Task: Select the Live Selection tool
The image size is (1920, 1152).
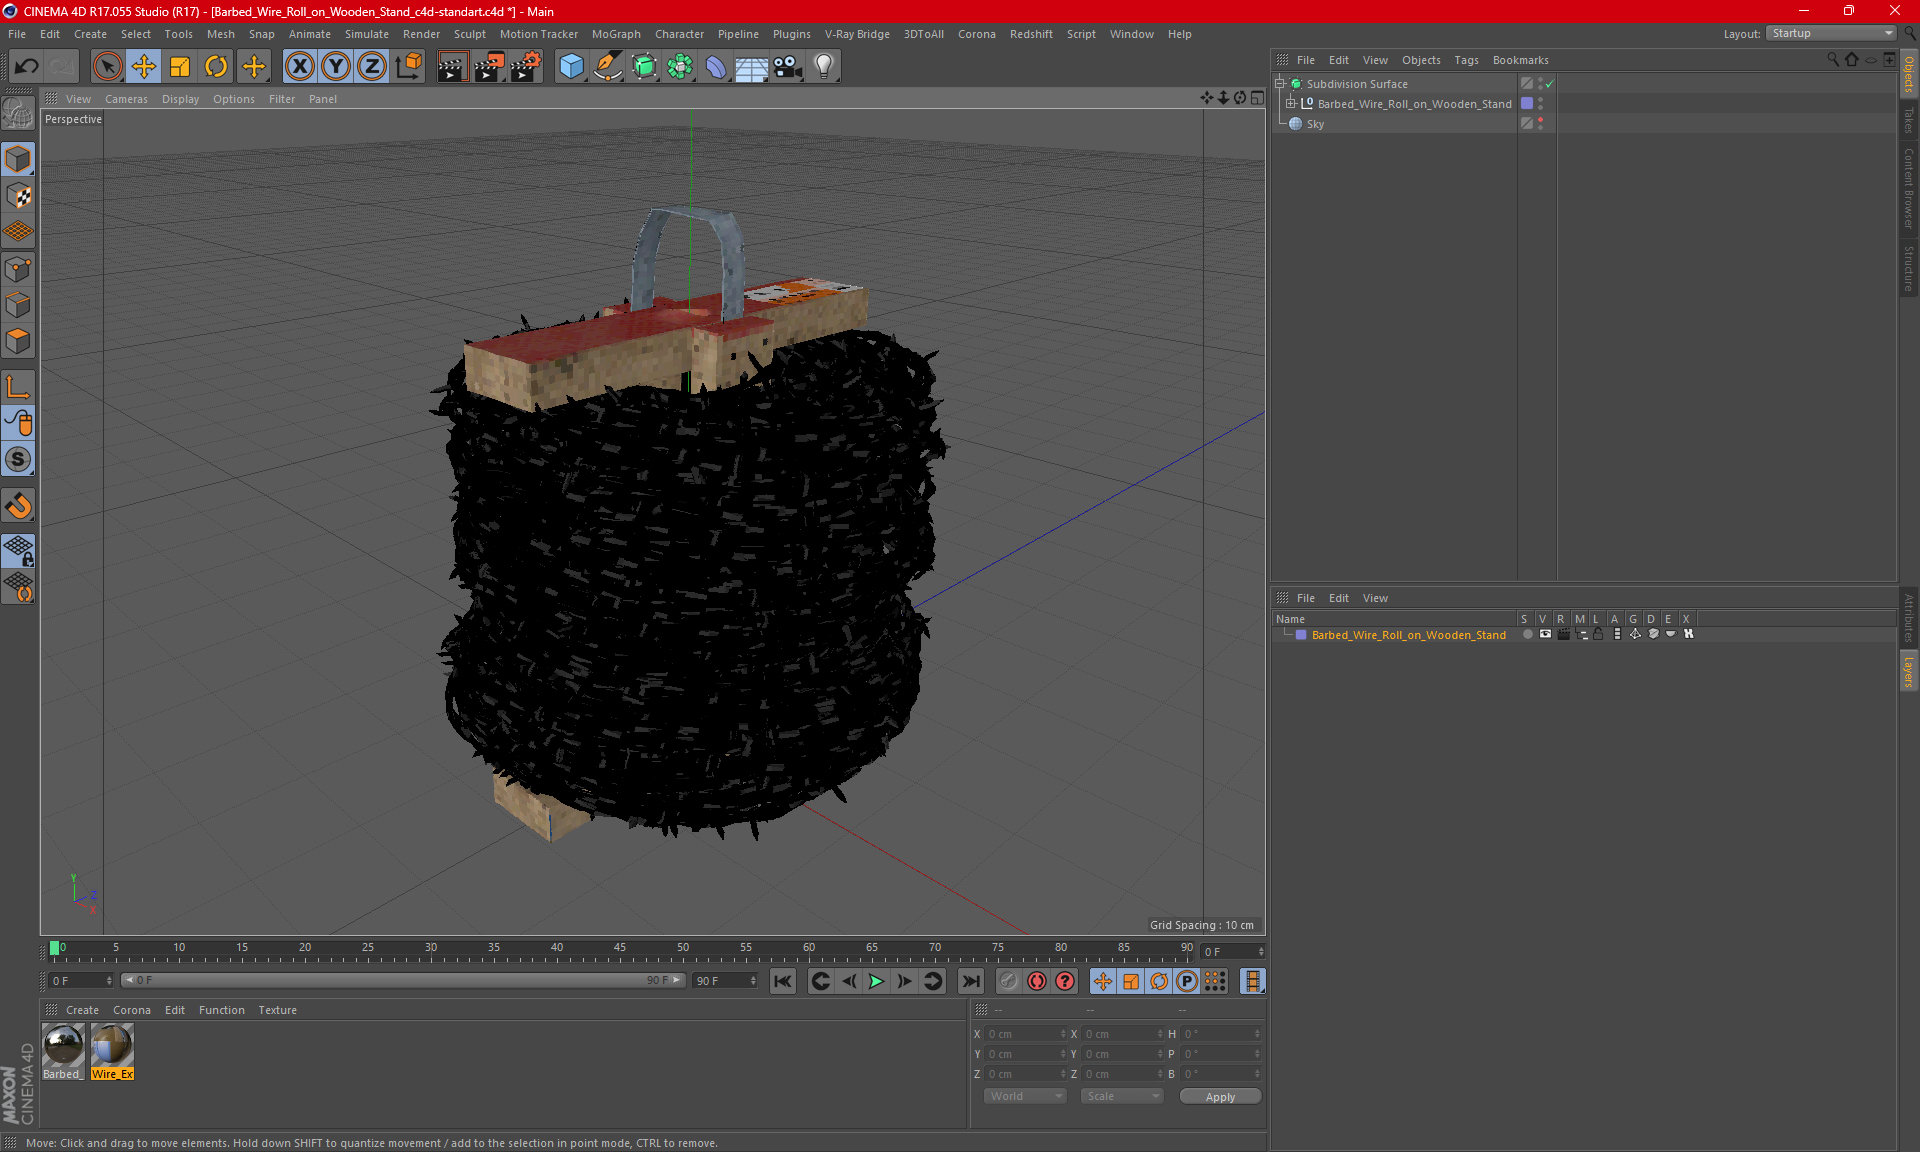Action: point(107,66)
